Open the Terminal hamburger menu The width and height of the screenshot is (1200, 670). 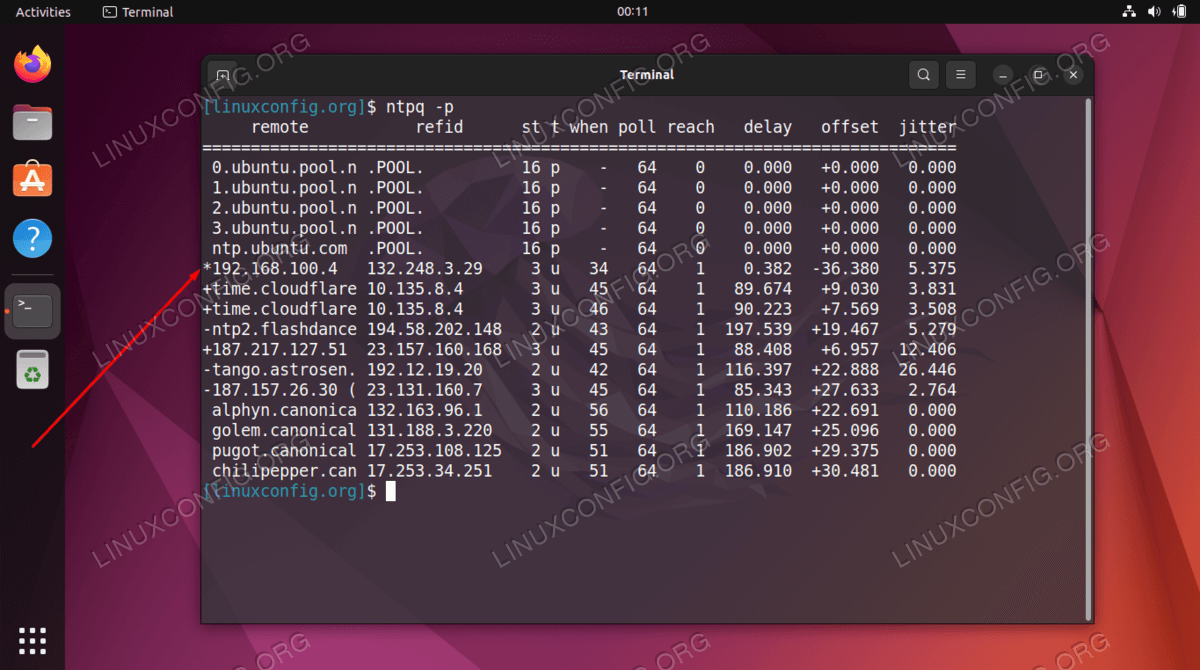pyautogui.click(x=960, y=75)
